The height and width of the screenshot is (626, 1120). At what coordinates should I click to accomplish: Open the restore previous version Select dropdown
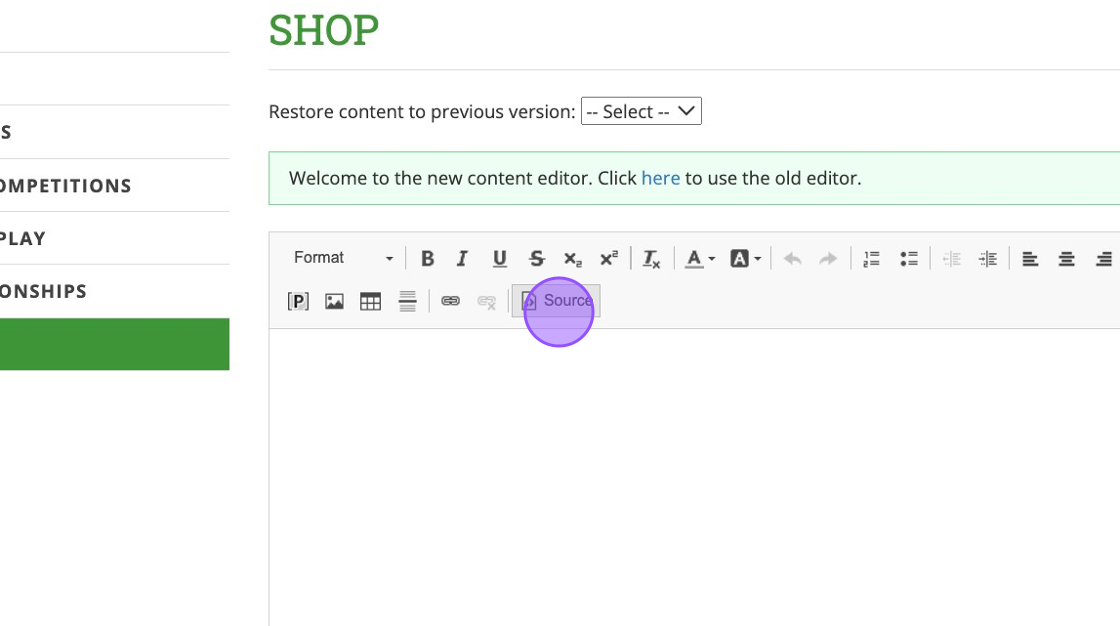(x=641, y=111)
